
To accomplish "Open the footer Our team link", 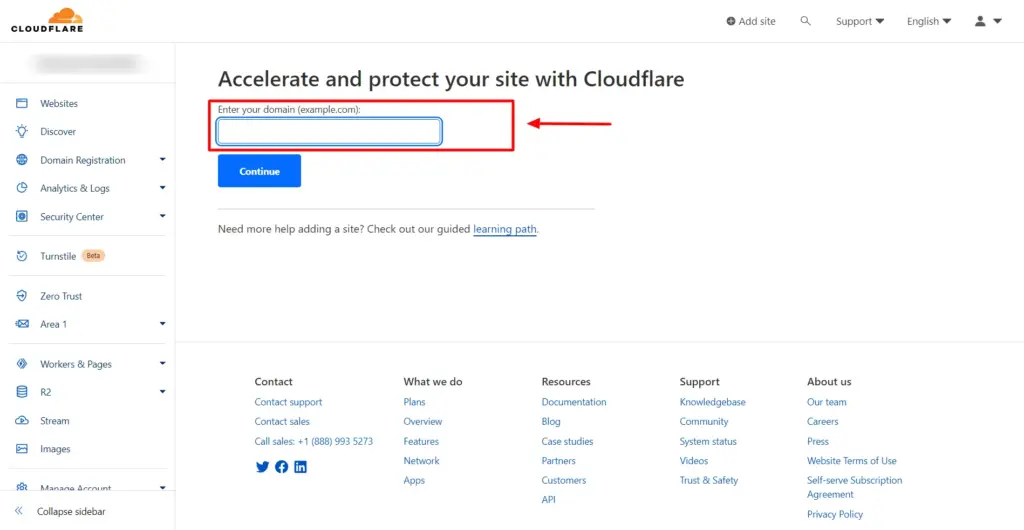I will point(827,402).
